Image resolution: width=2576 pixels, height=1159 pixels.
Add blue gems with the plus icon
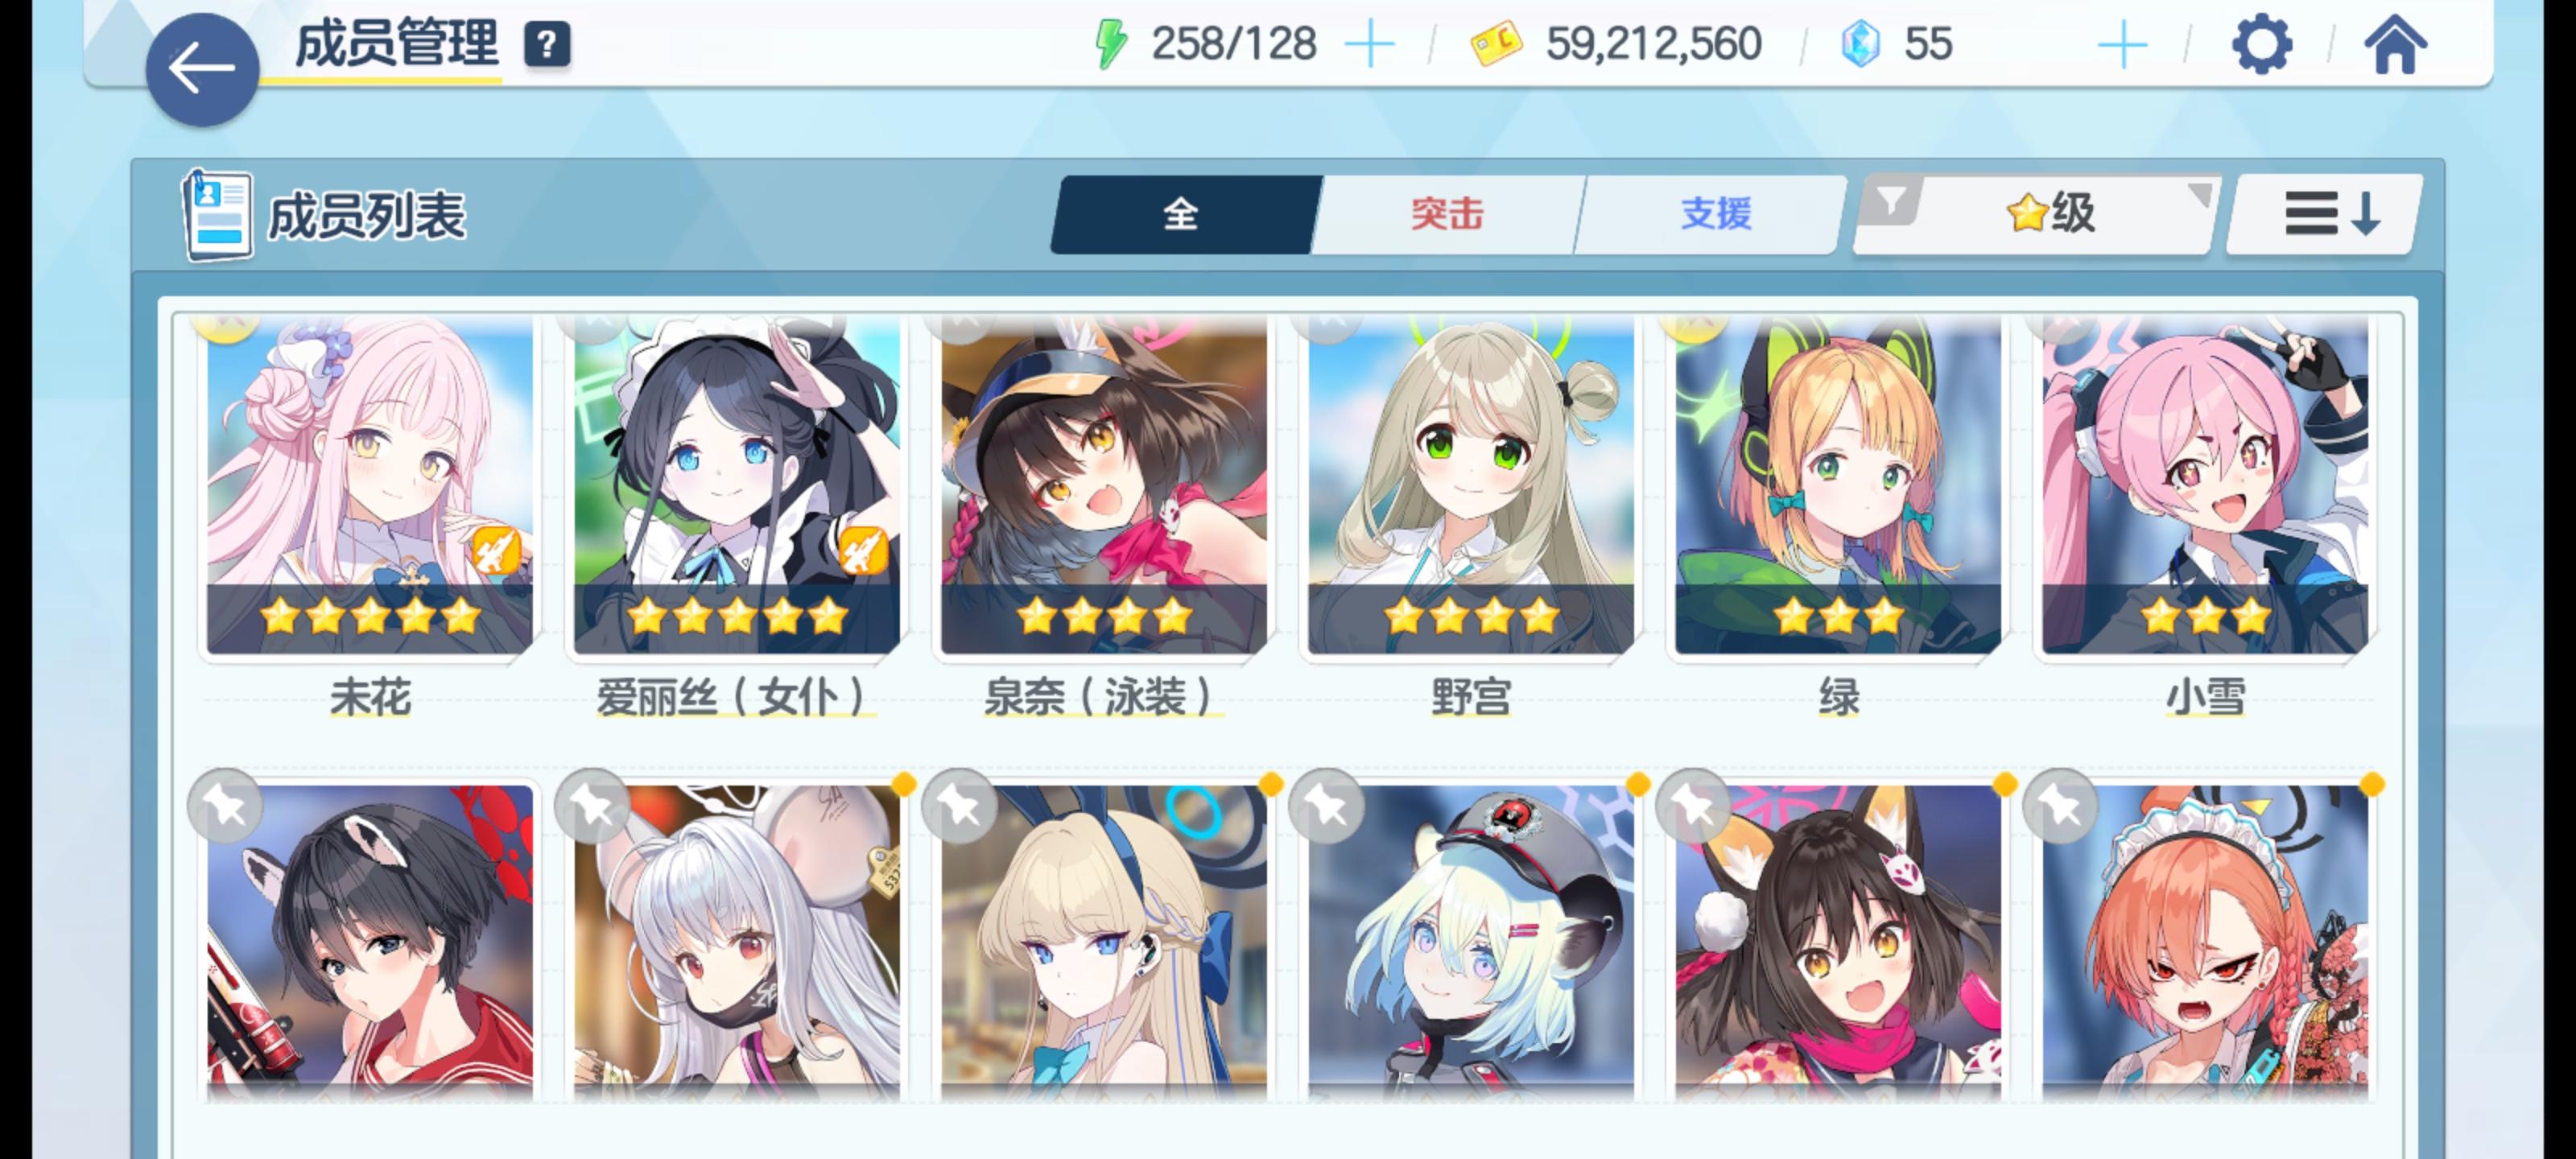pyautogui.click(x=2122, y=45)
